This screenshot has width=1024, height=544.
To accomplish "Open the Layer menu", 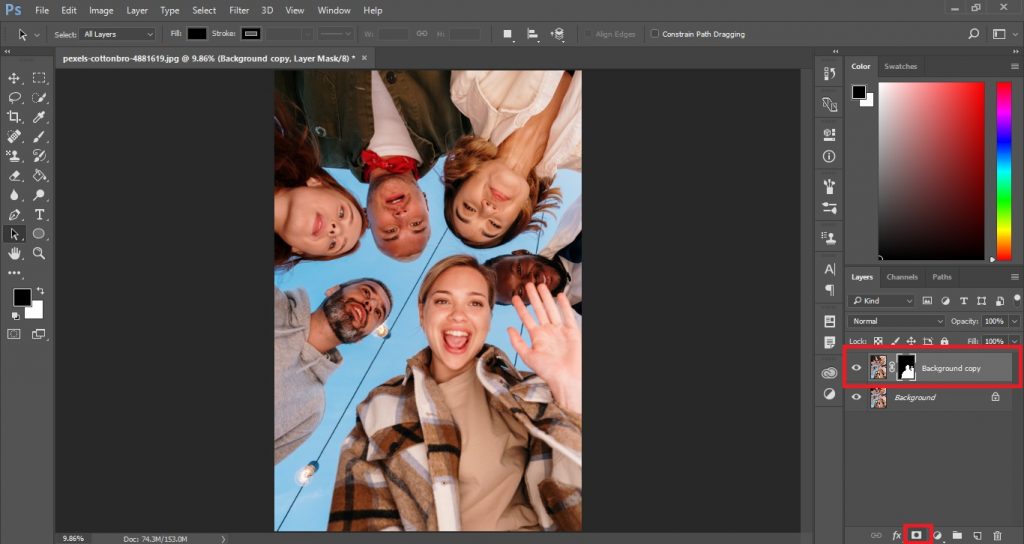I will (136, 10).
